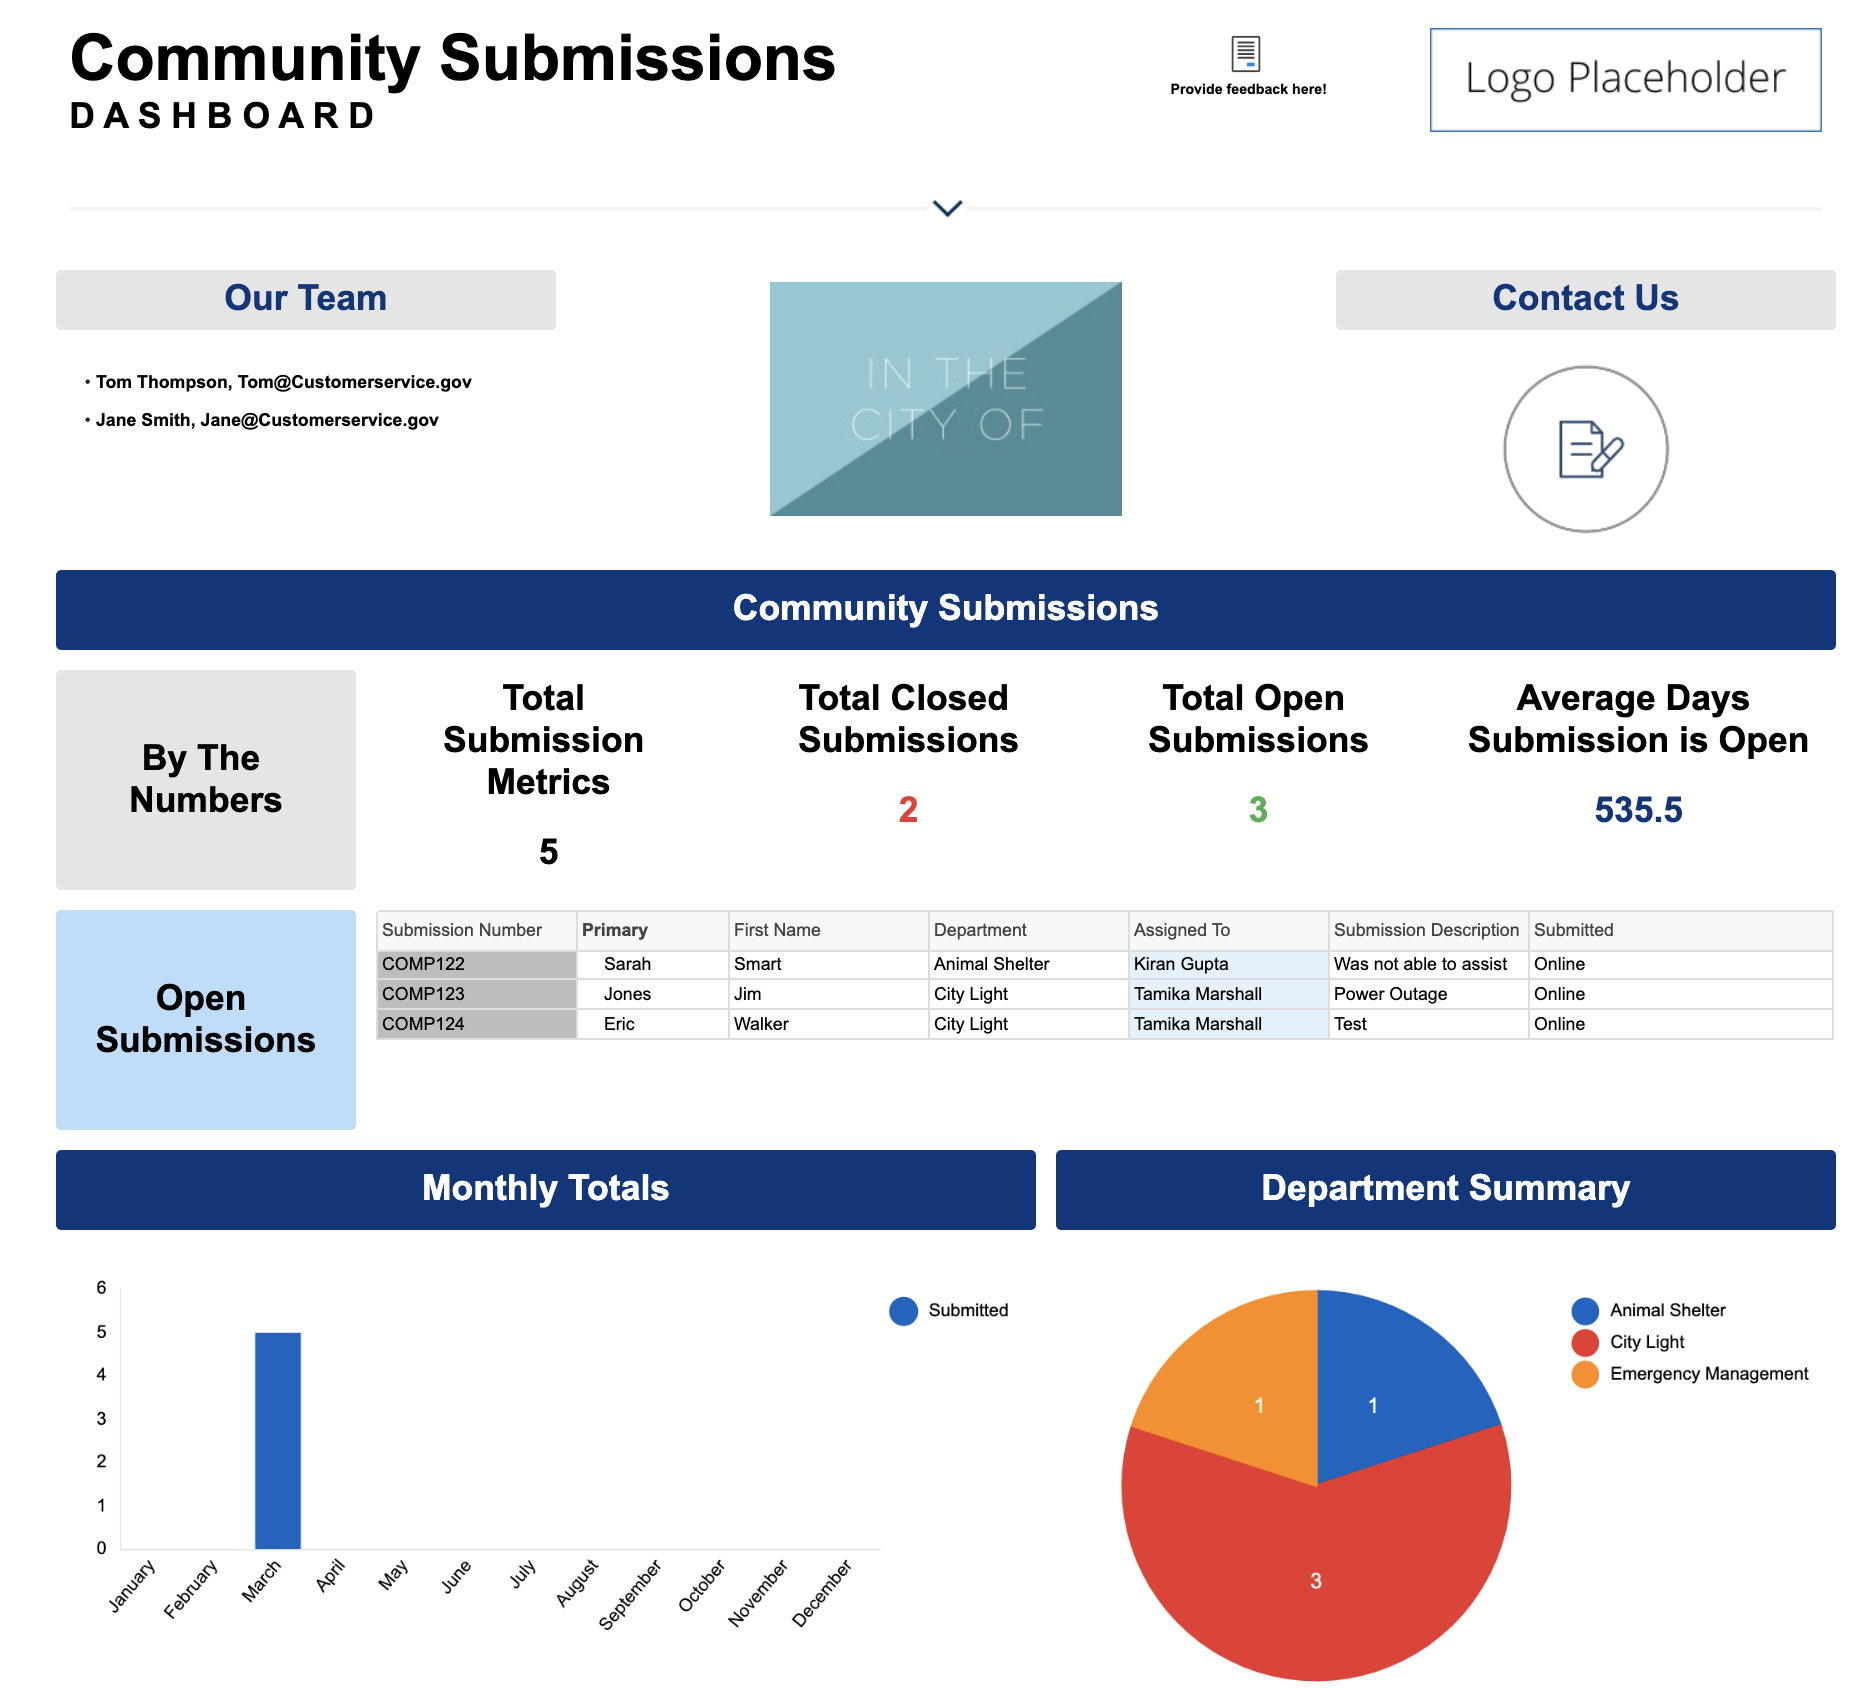Click the Logo Placeholder image
The image size is (1858, 1688).
(x=1625, y=77)
